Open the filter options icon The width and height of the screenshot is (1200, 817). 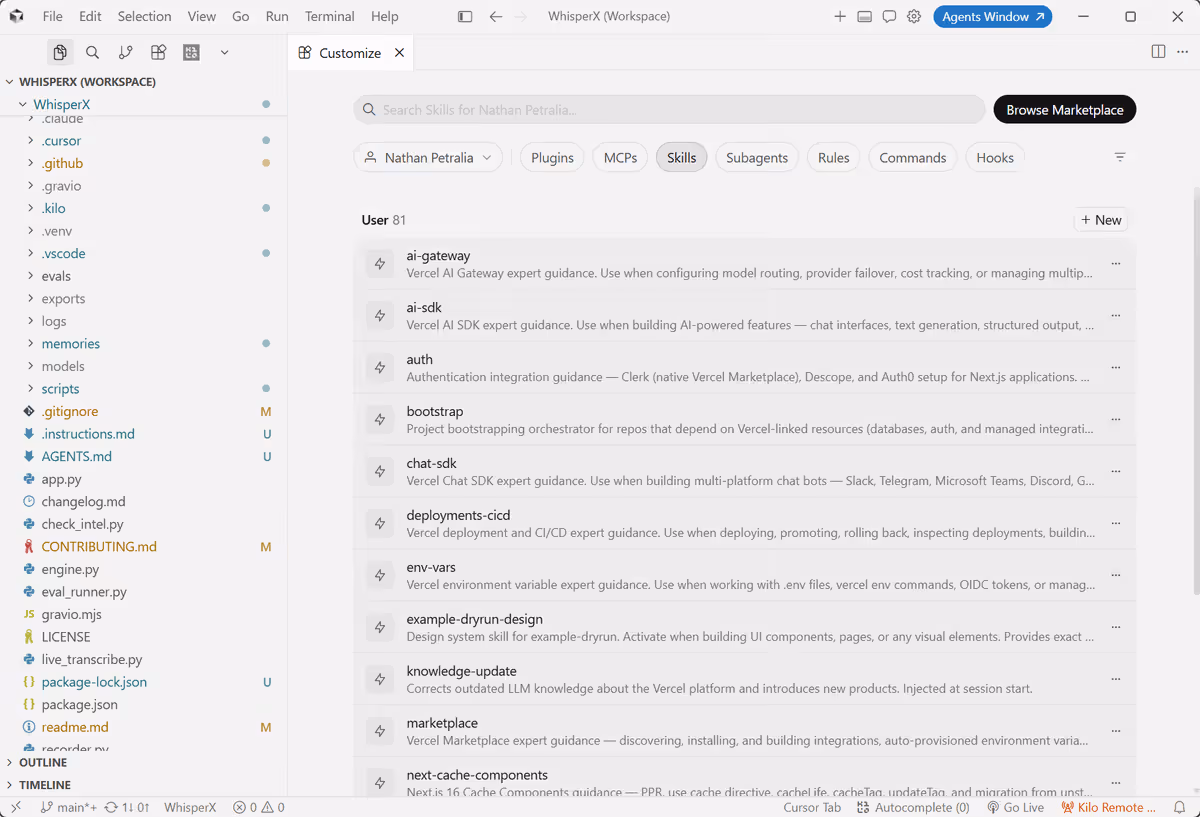click(1120, 158)
